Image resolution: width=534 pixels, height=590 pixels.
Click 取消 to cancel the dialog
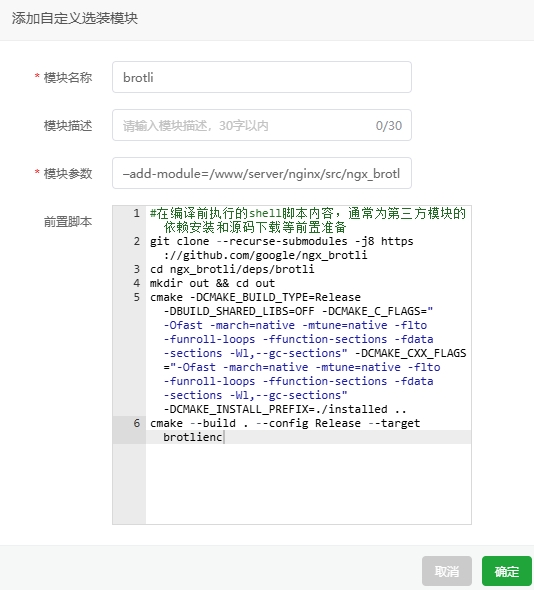(447, 571)
